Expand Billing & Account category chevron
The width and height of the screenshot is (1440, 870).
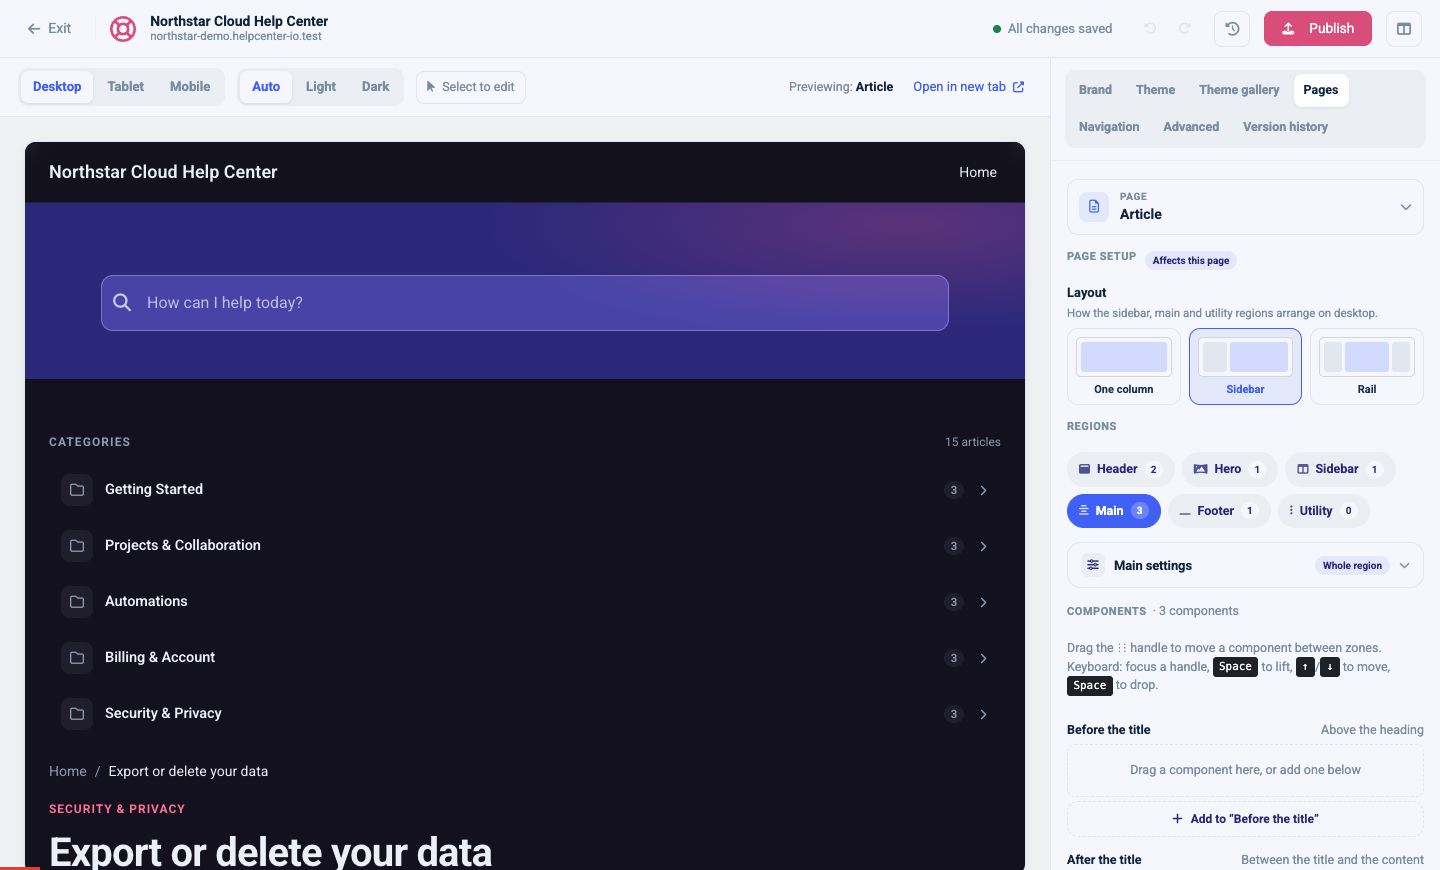pyautogui.click(x=983, y=658)
